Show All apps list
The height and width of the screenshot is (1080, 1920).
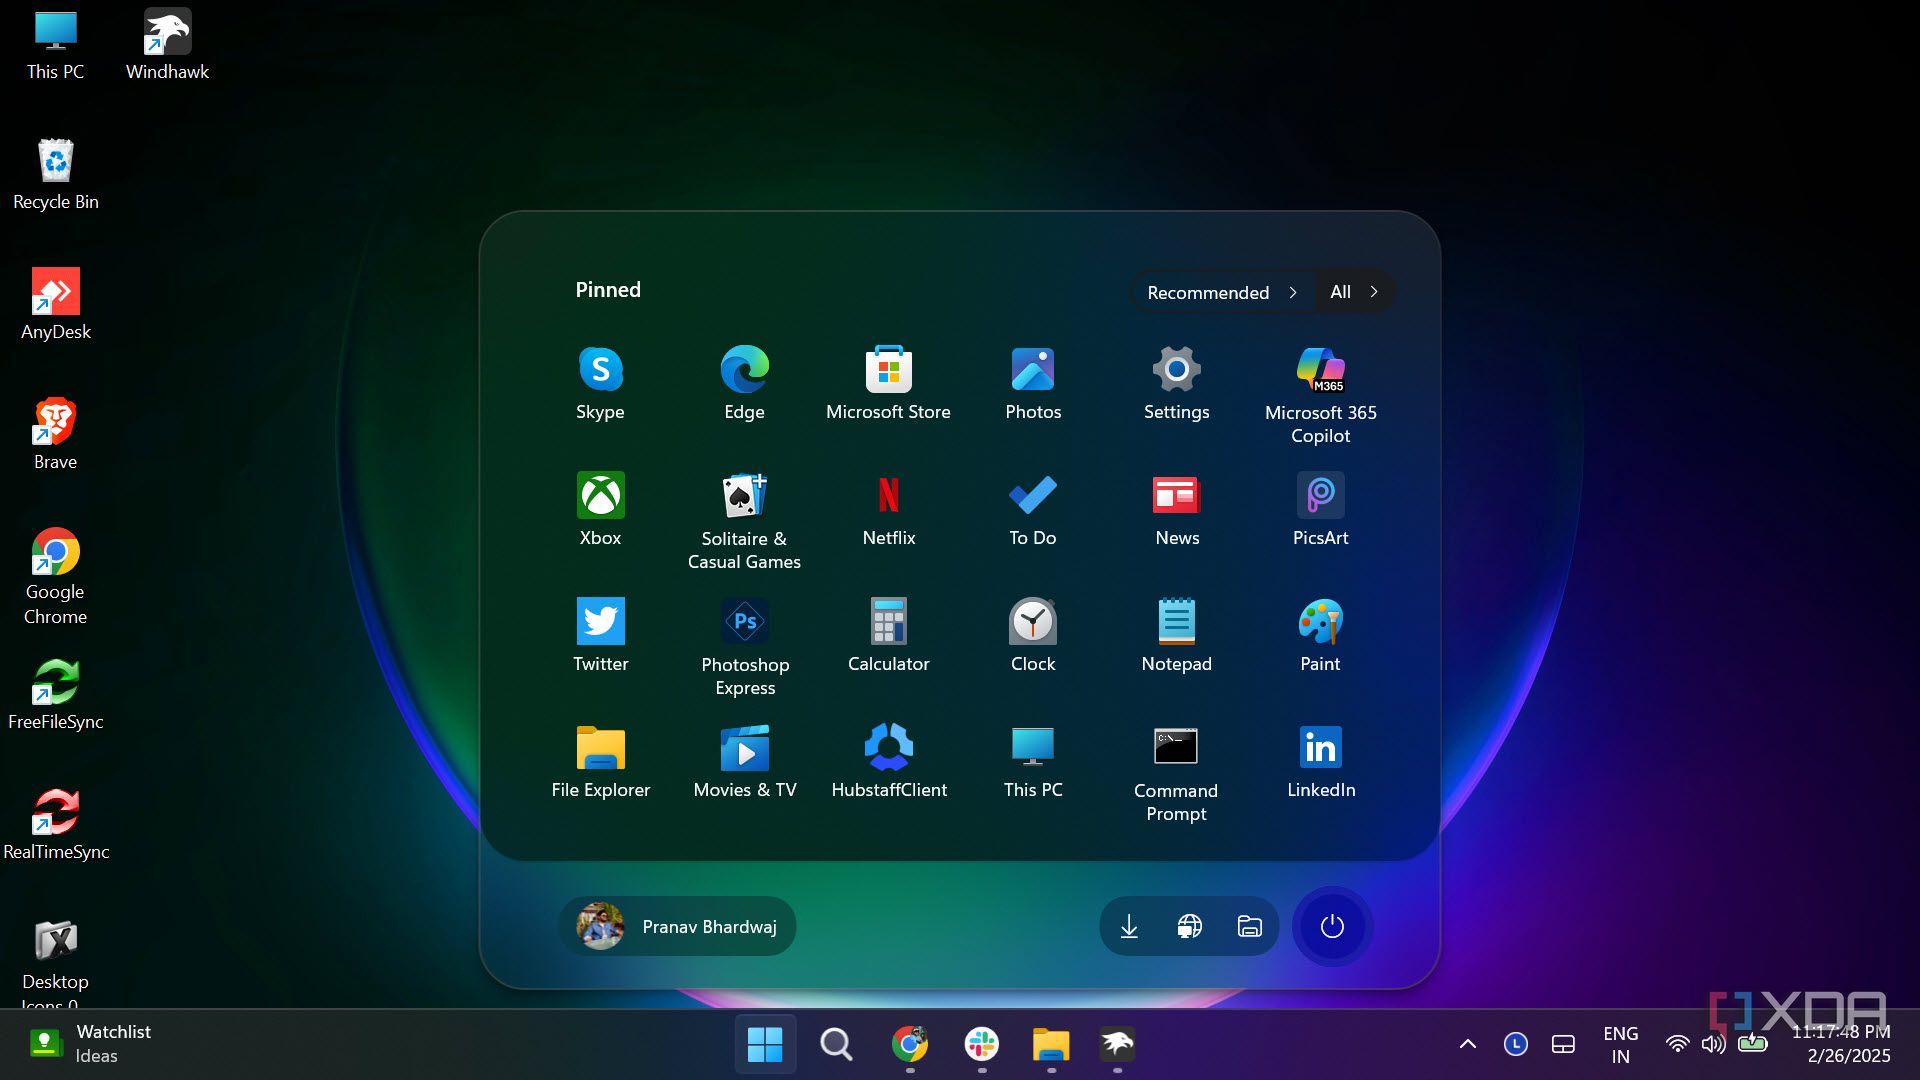(1354, 292)
